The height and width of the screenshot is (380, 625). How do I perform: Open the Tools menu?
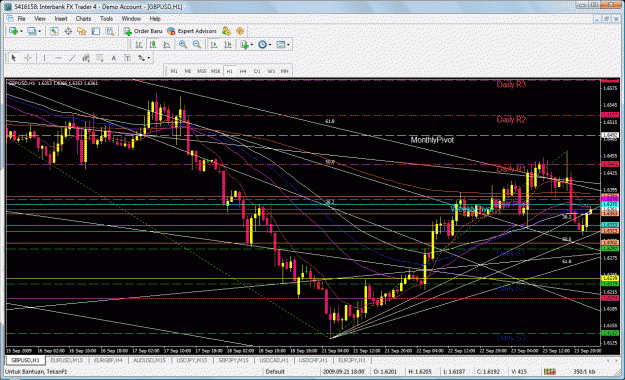coord(106,19)
